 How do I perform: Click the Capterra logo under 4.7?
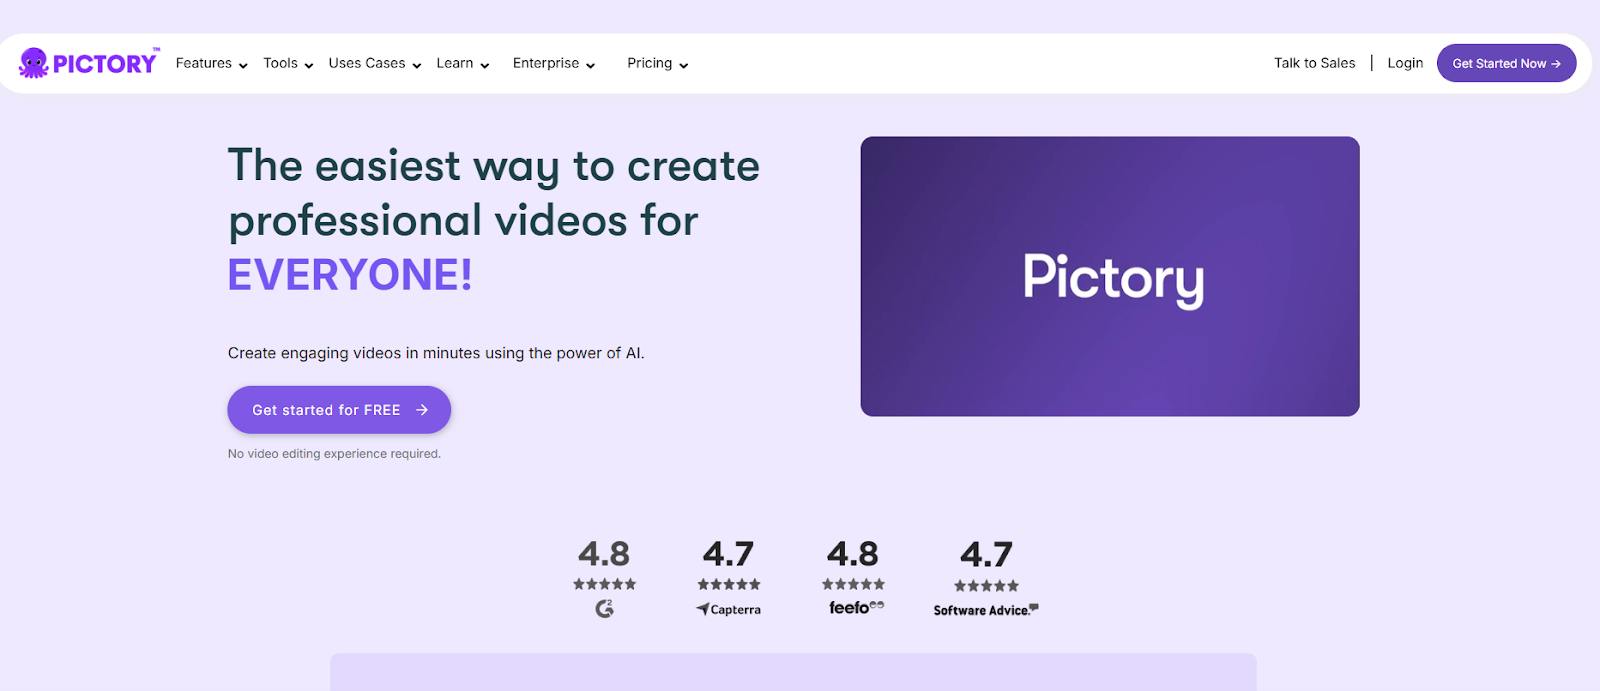(x=729, y=609)
